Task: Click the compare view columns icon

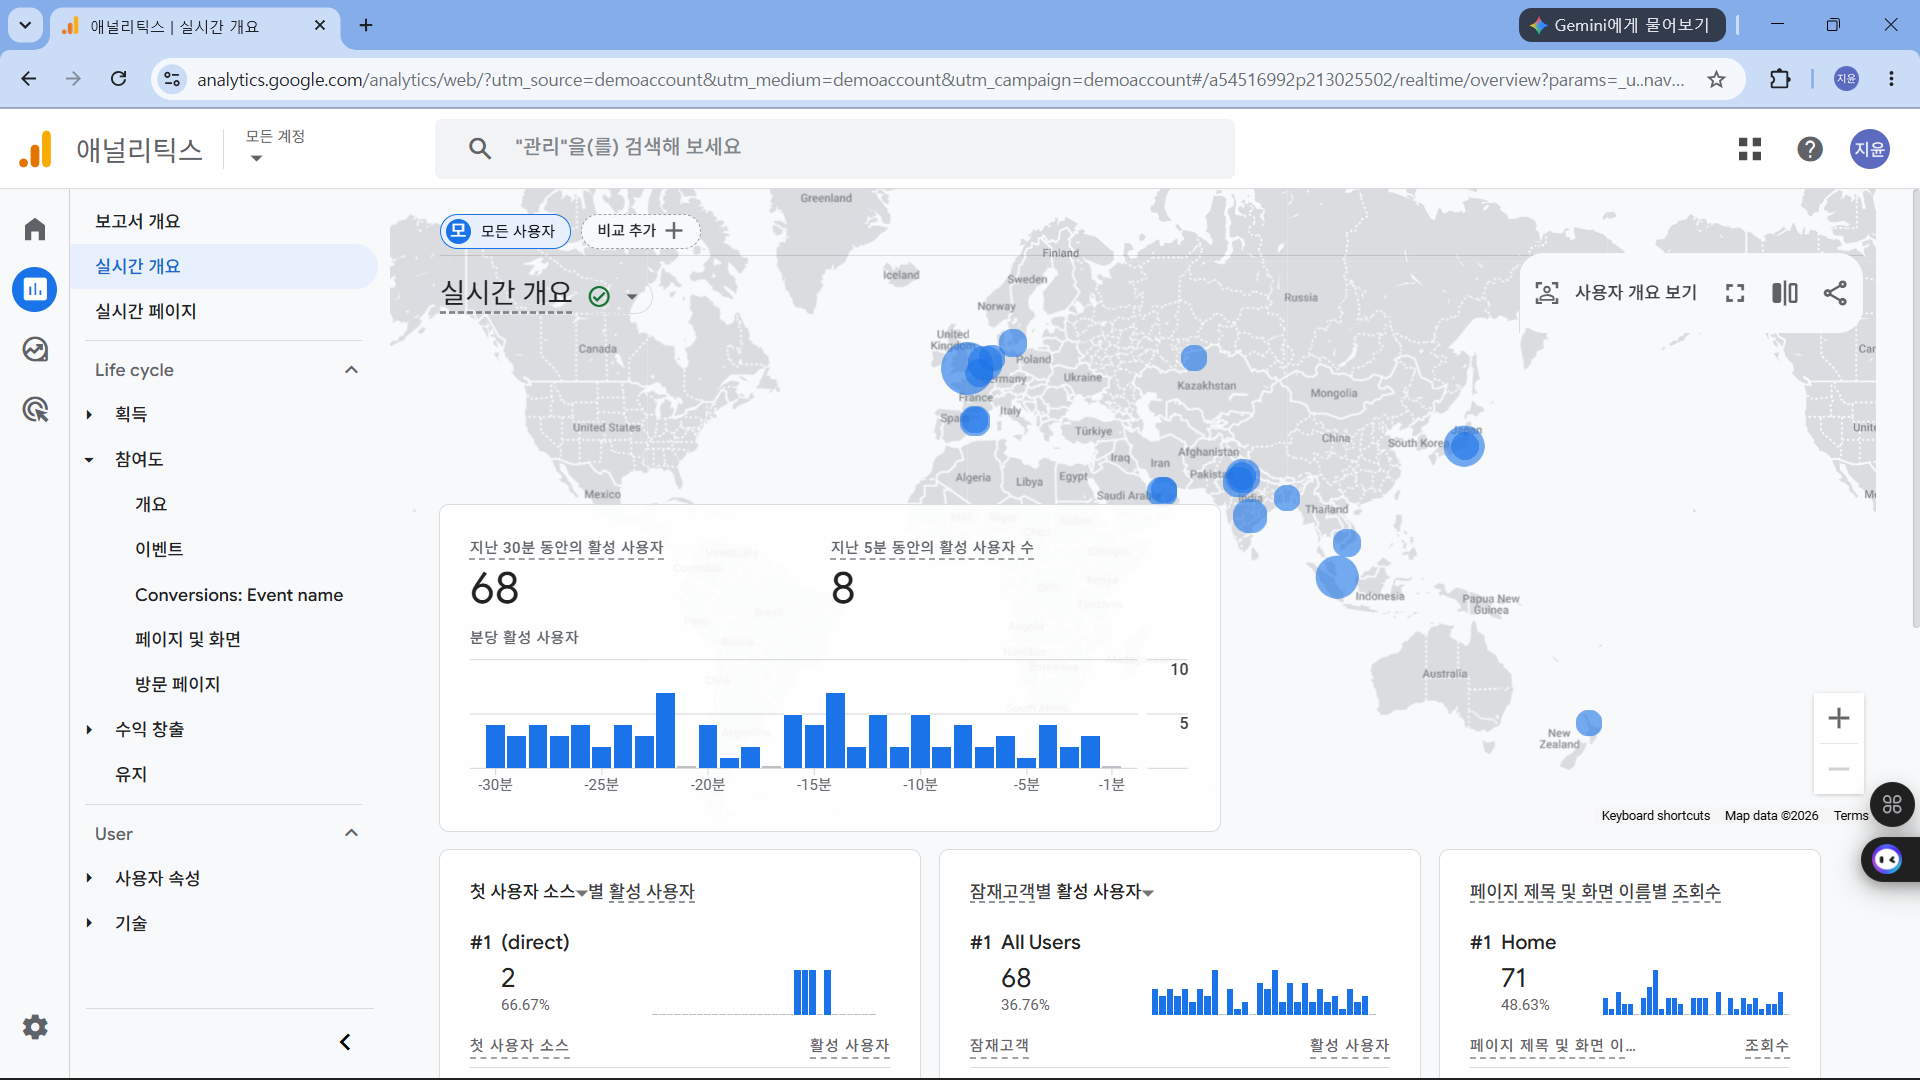Action: click(1785, 293)
